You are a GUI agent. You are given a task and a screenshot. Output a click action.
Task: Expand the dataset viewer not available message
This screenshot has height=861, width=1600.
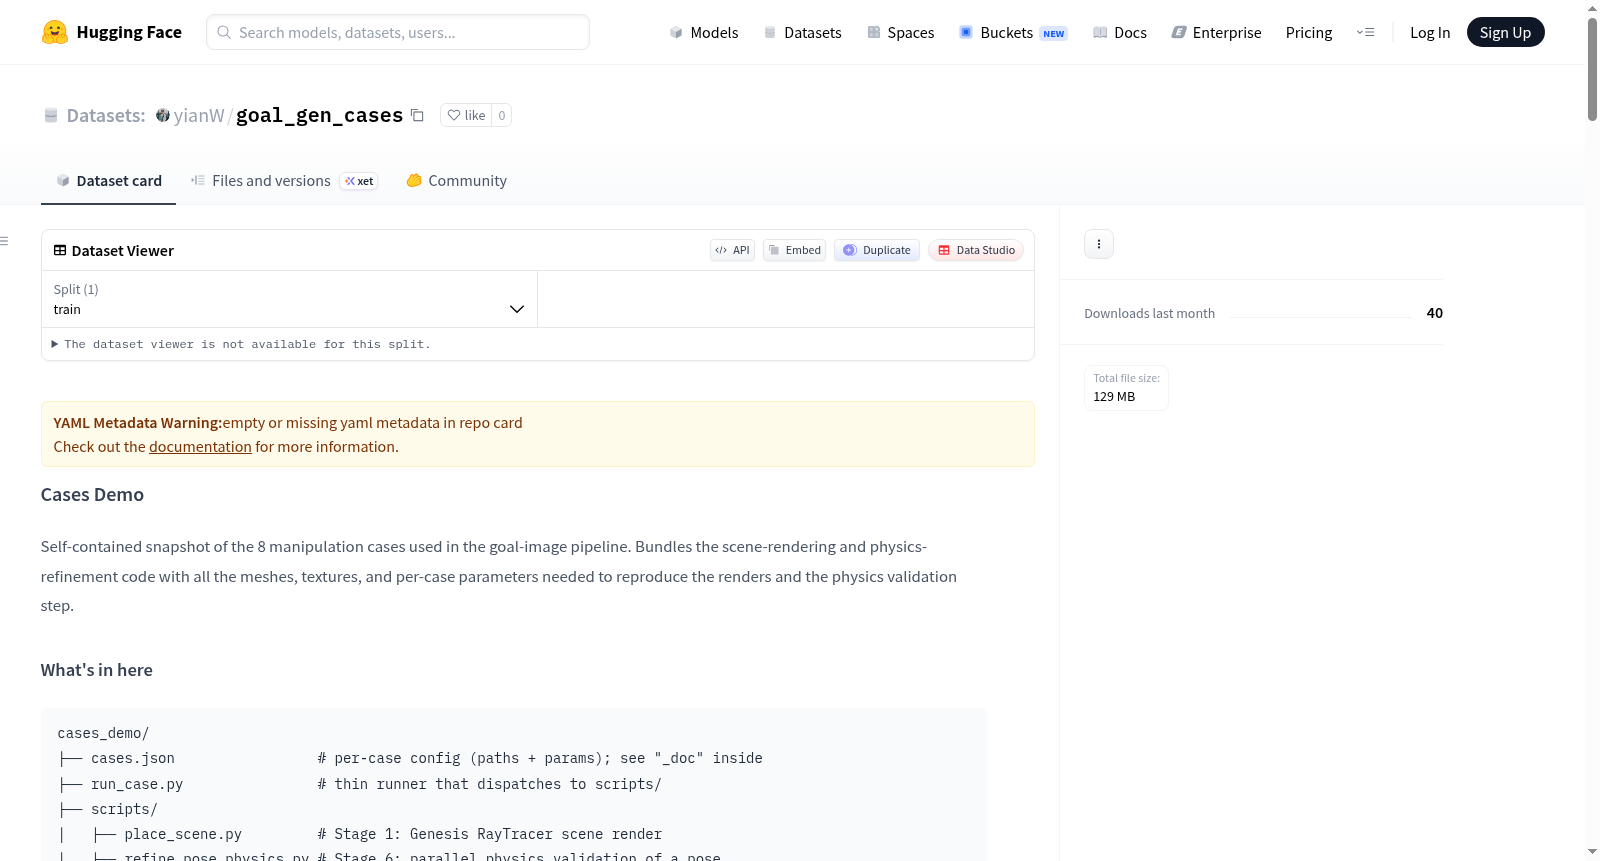tap(241, 344)
